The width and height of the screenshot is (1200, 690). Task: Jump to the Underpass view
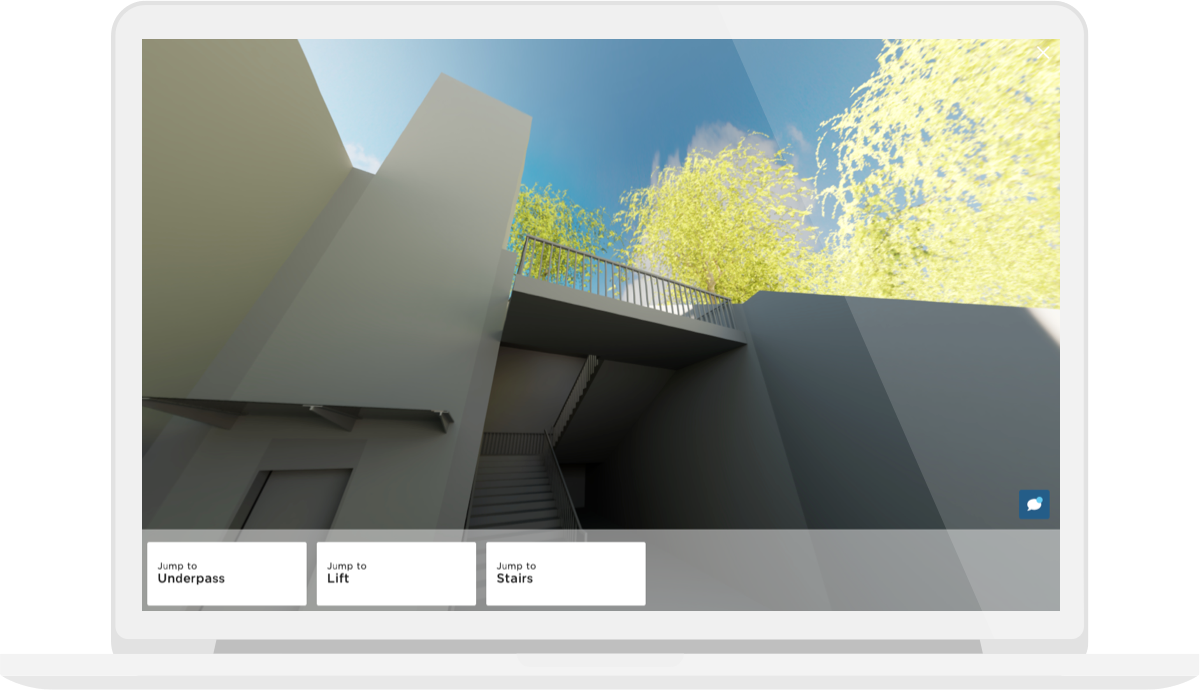(x=227, y=573)
